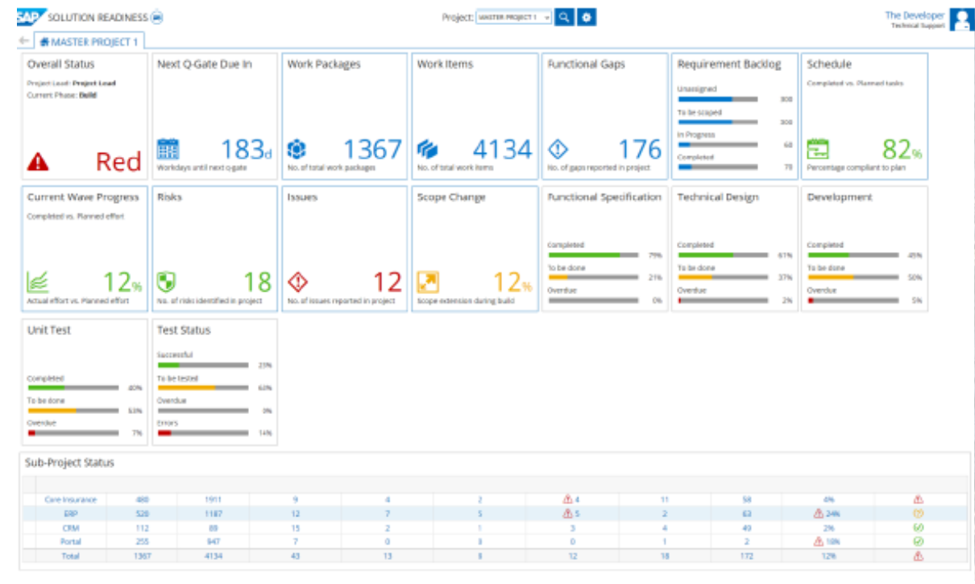Image resolution: width=975 pixels, height=584 pixels.
Task: Open the Project dropdown showing Master Project 1
Action: pyautogui.click(x=513, y=17)
